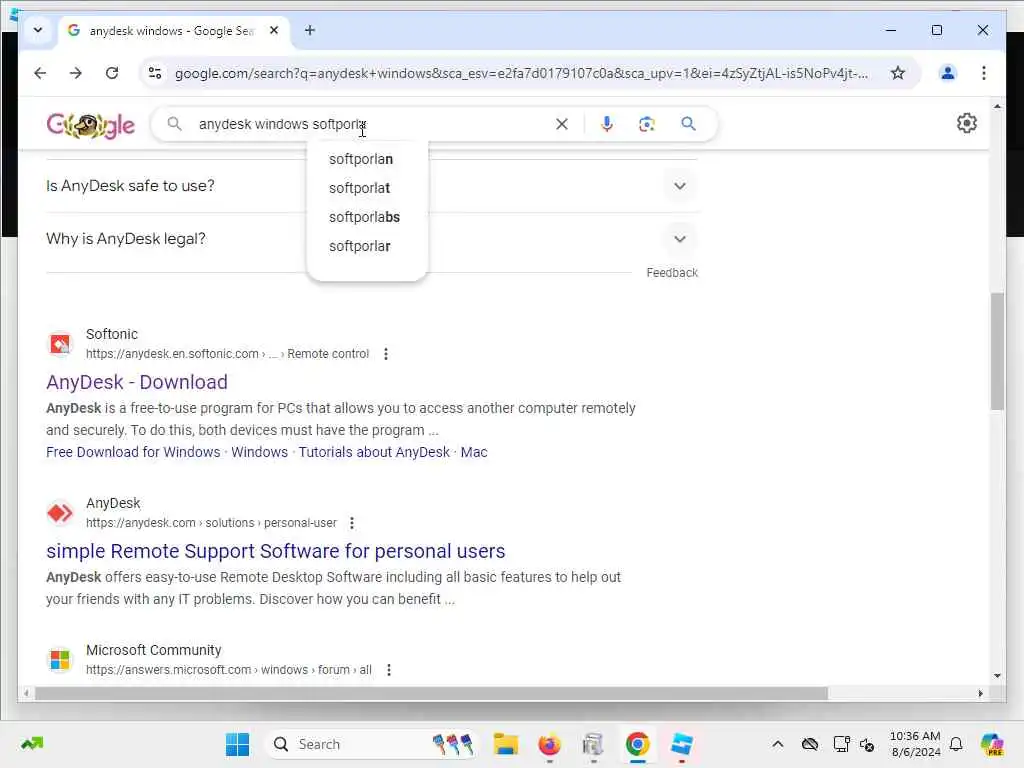Click inside the Google search input

tap(372, 124)
